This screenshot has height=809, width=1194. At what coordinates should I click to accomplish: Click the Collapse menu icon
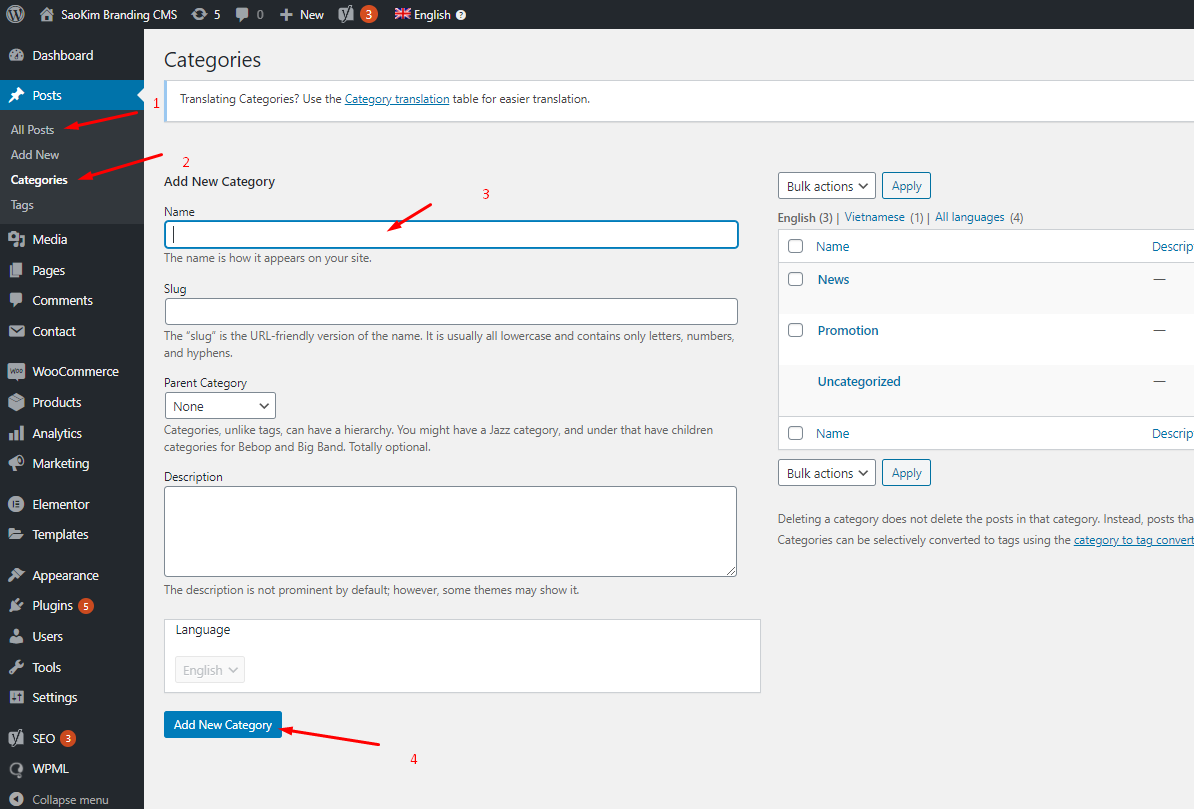[x=15, y=799]
